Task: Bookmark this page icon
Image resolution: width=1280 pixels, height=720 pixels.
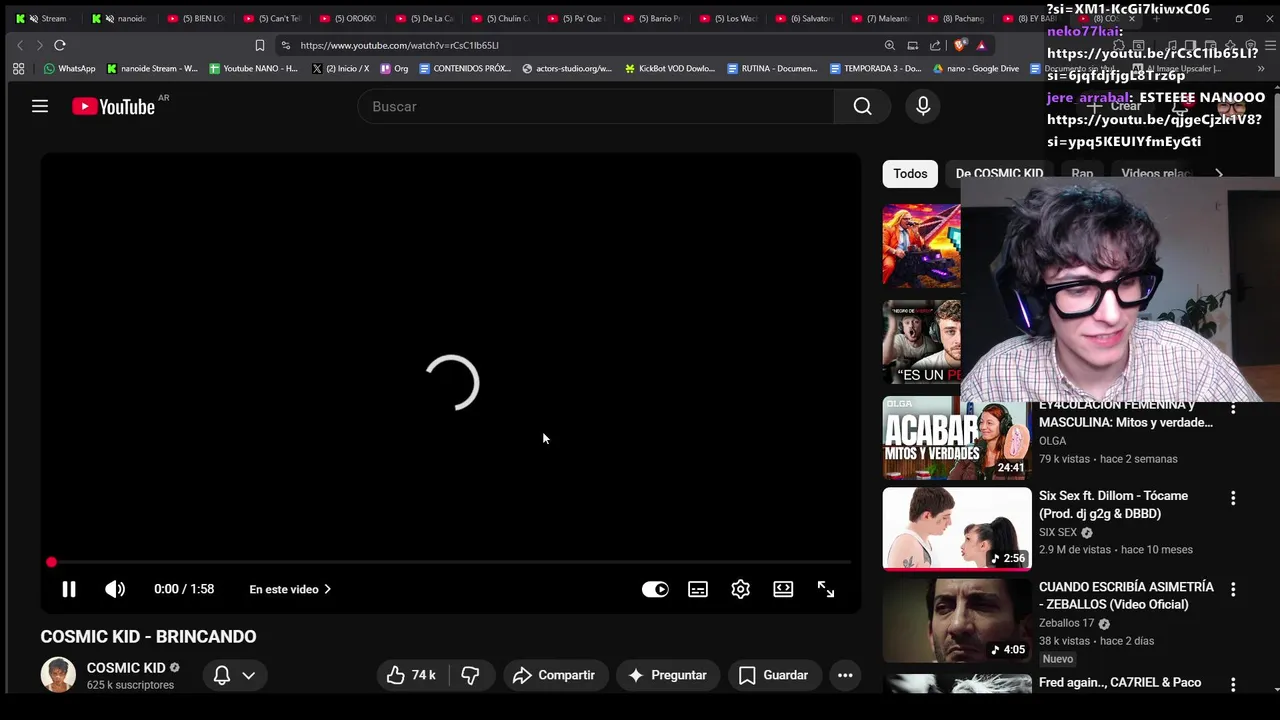Action: (x=260, y=45)
